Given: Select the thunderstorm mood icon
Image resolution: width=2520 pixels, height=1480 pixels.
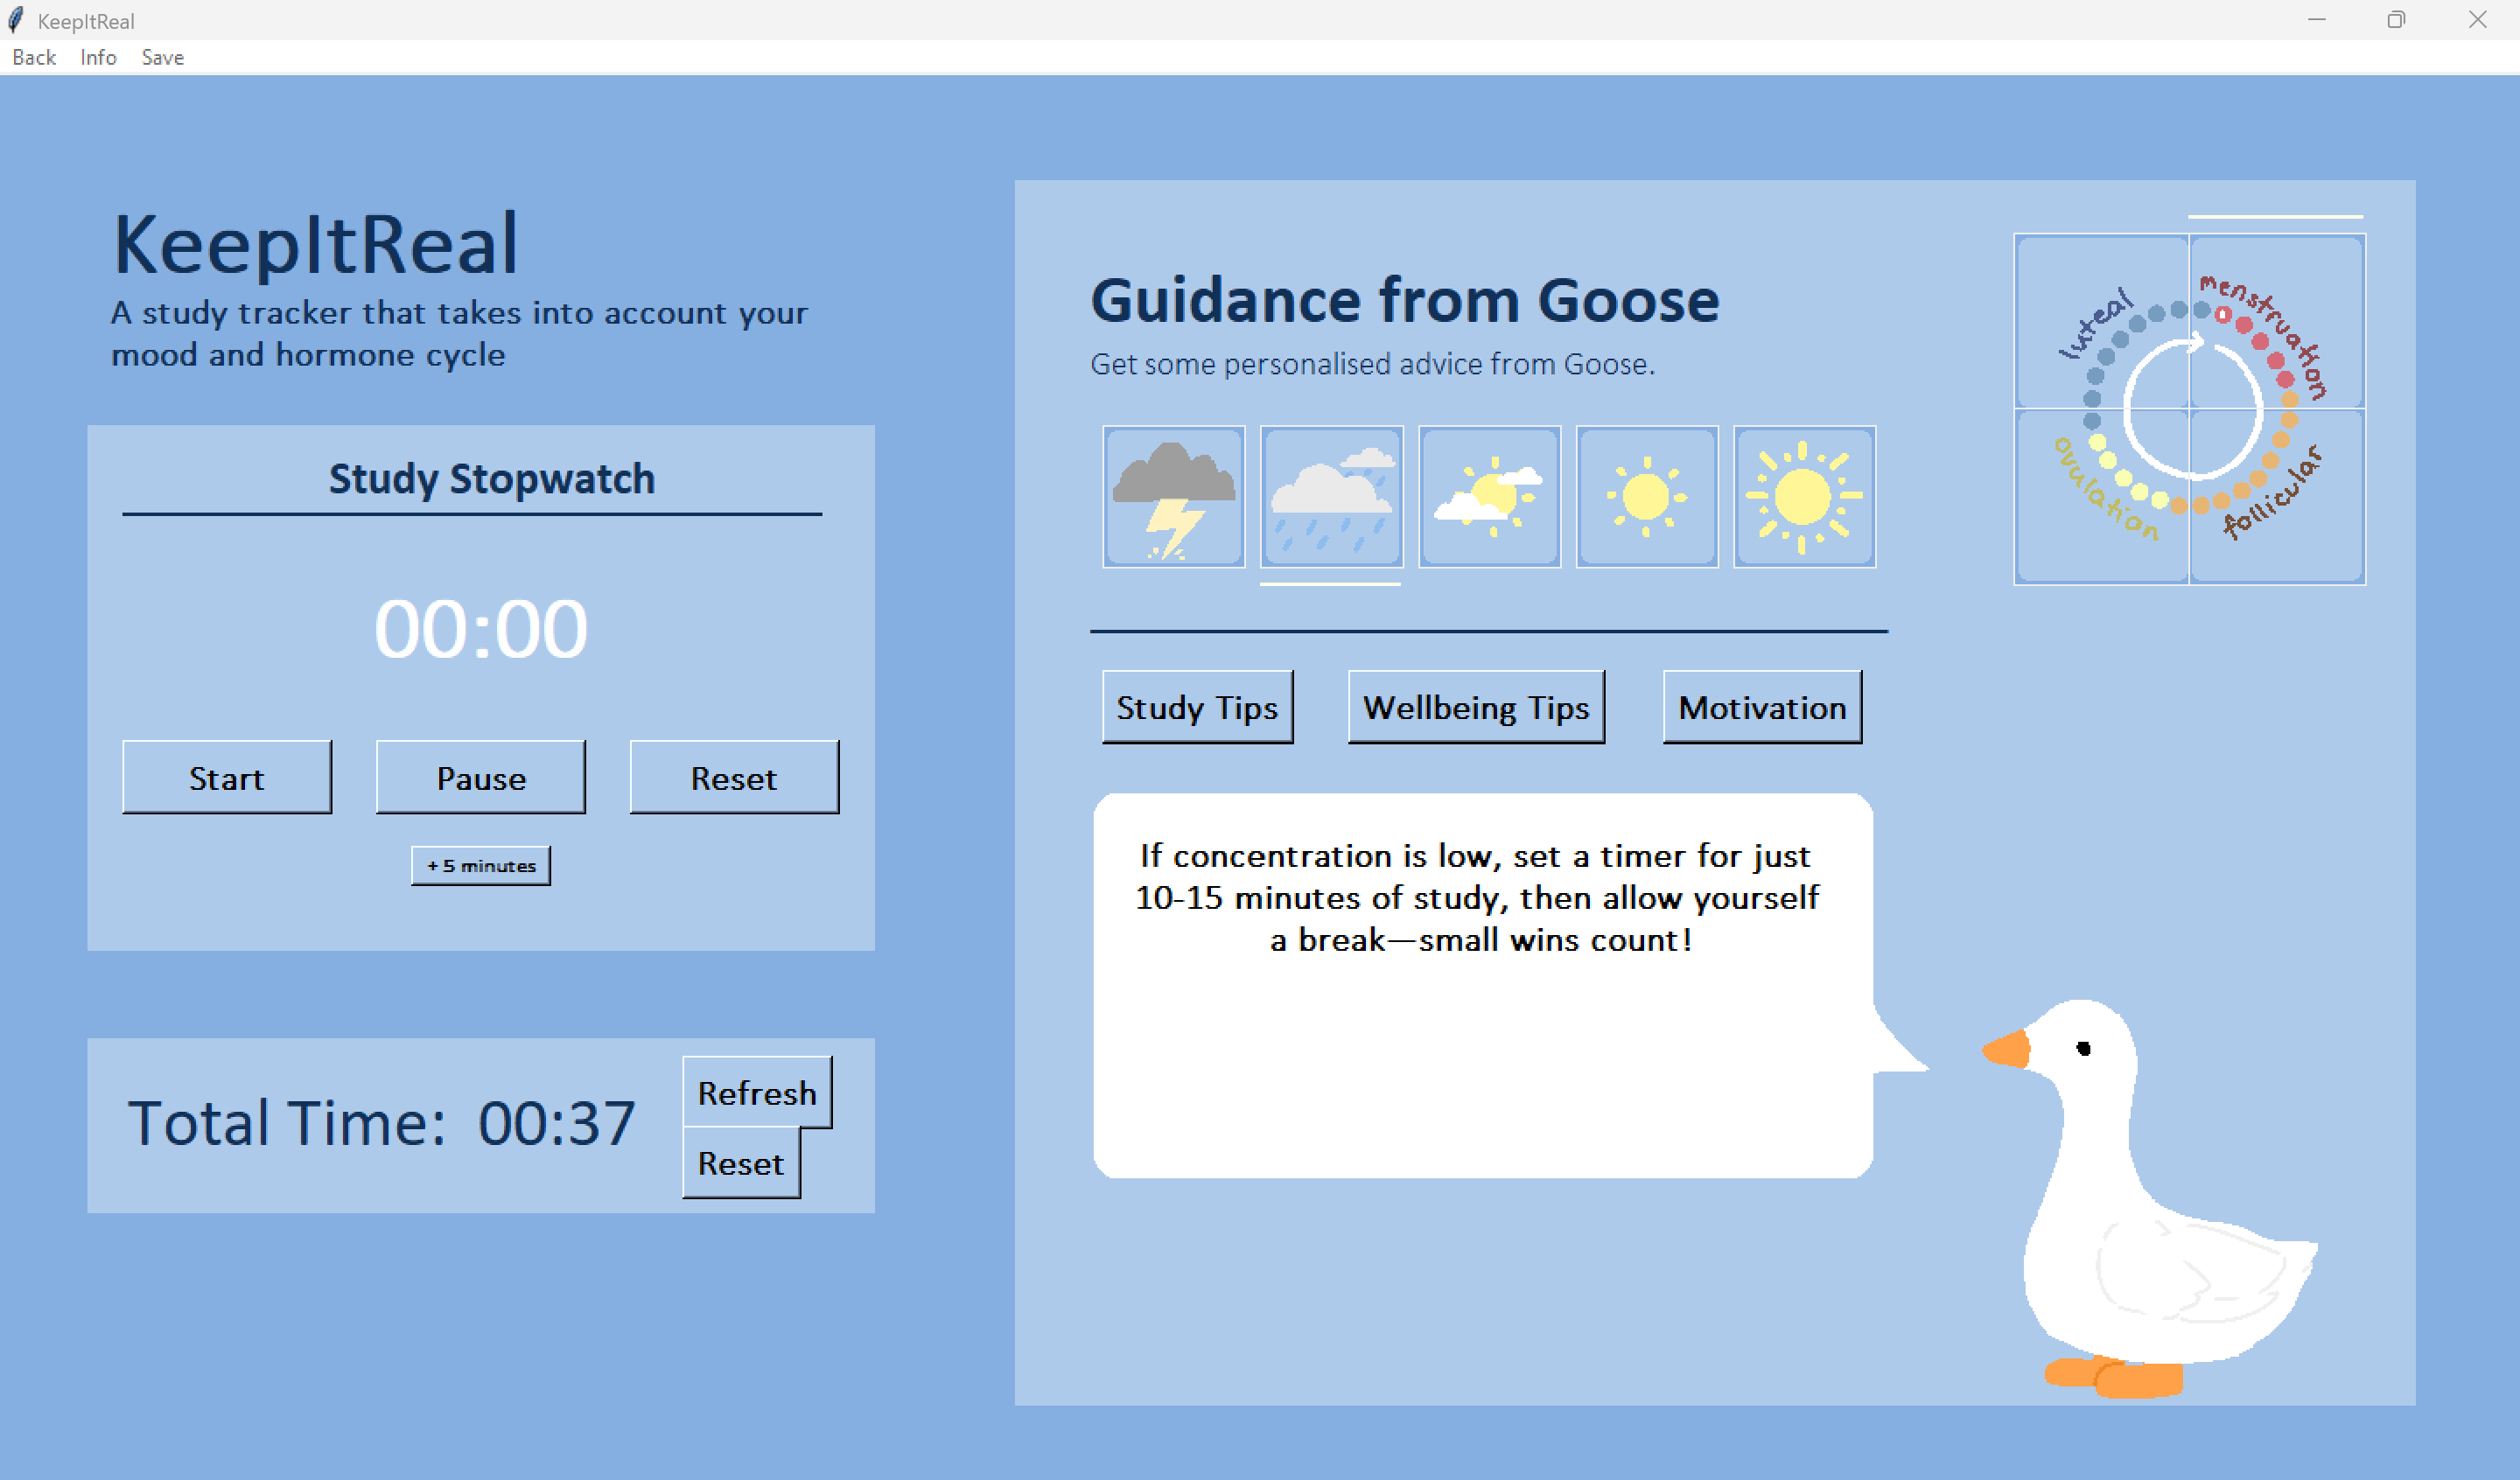Looking at the screenshot, I should [1173, 497].
